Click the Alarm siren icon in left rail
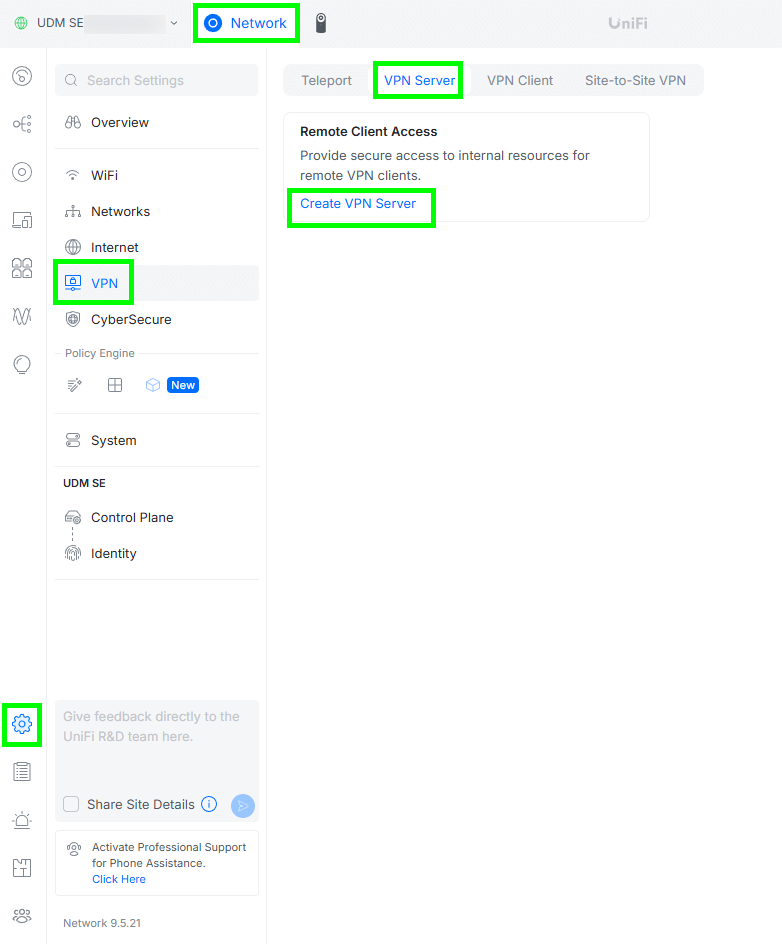This screenshot has height=944, width=782. click(22, 820)
